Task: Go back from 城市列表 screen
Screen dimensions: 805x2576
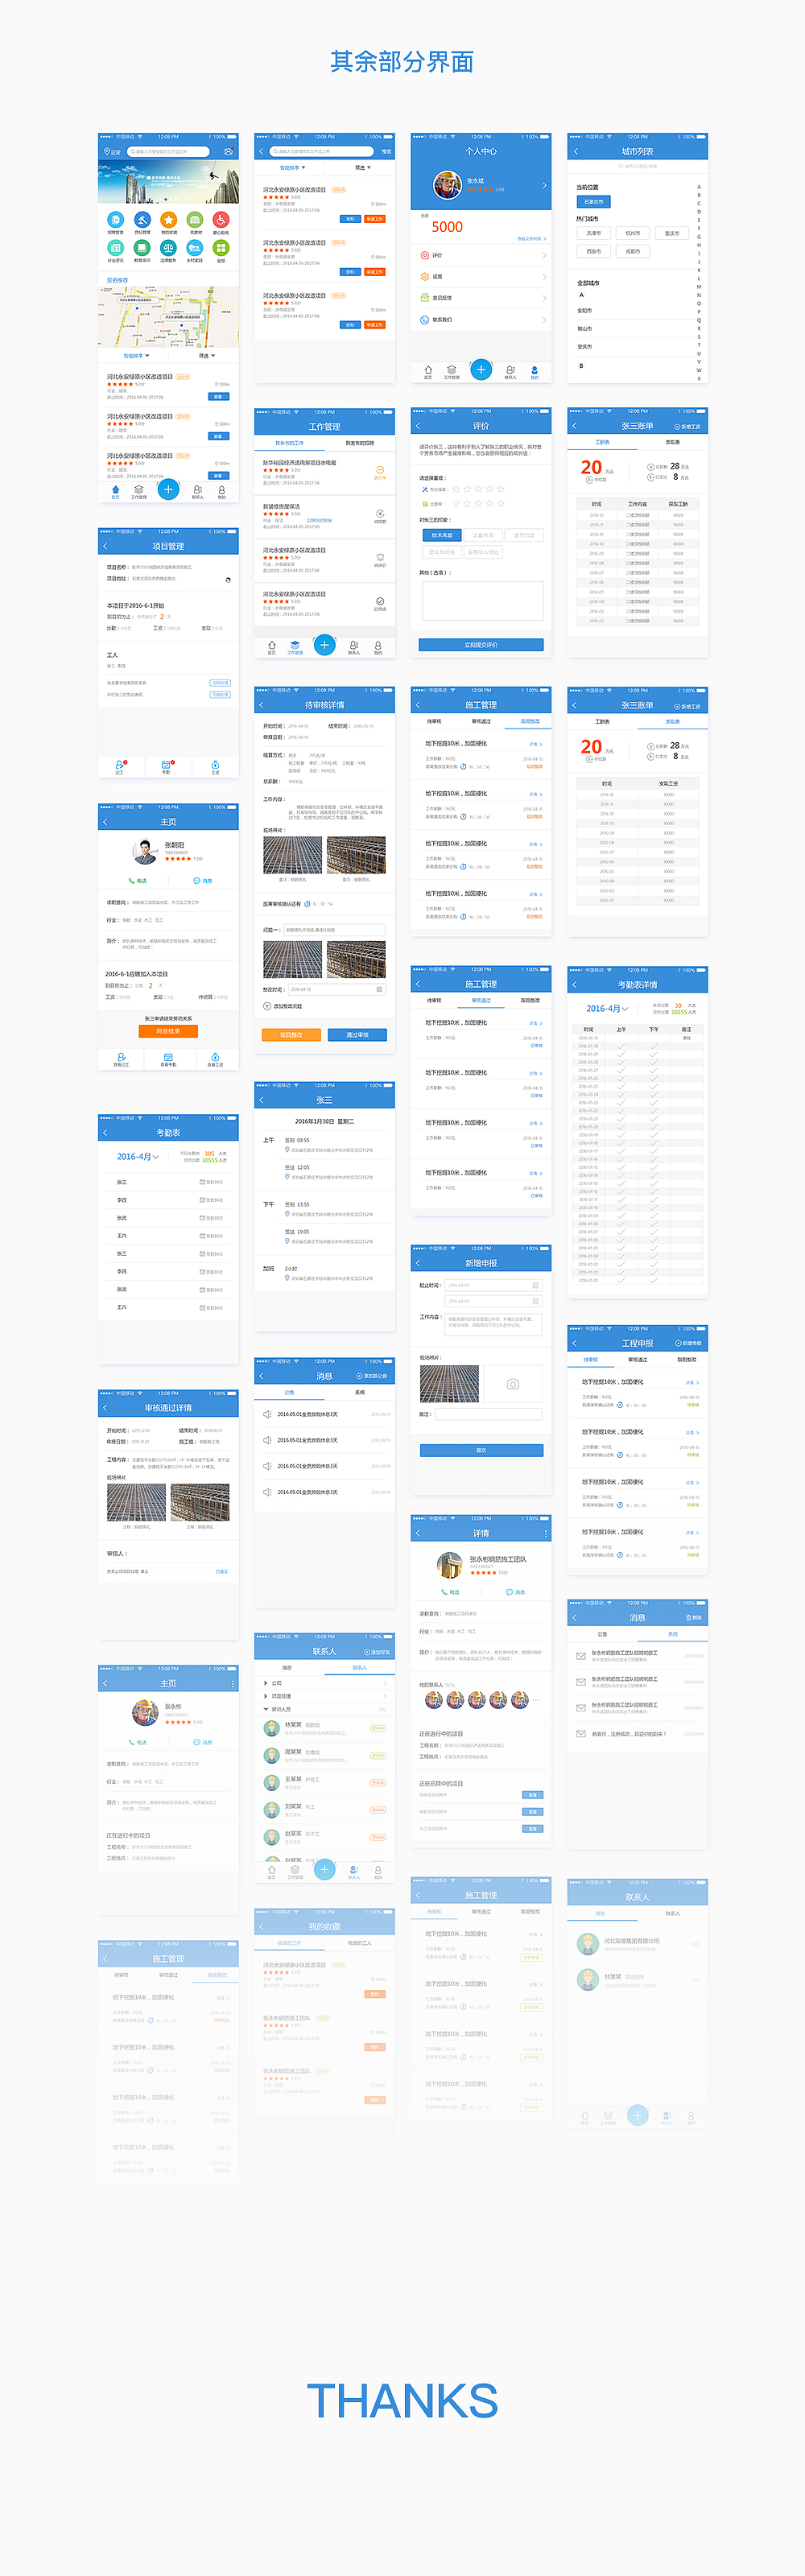Action: pos(575,152)
